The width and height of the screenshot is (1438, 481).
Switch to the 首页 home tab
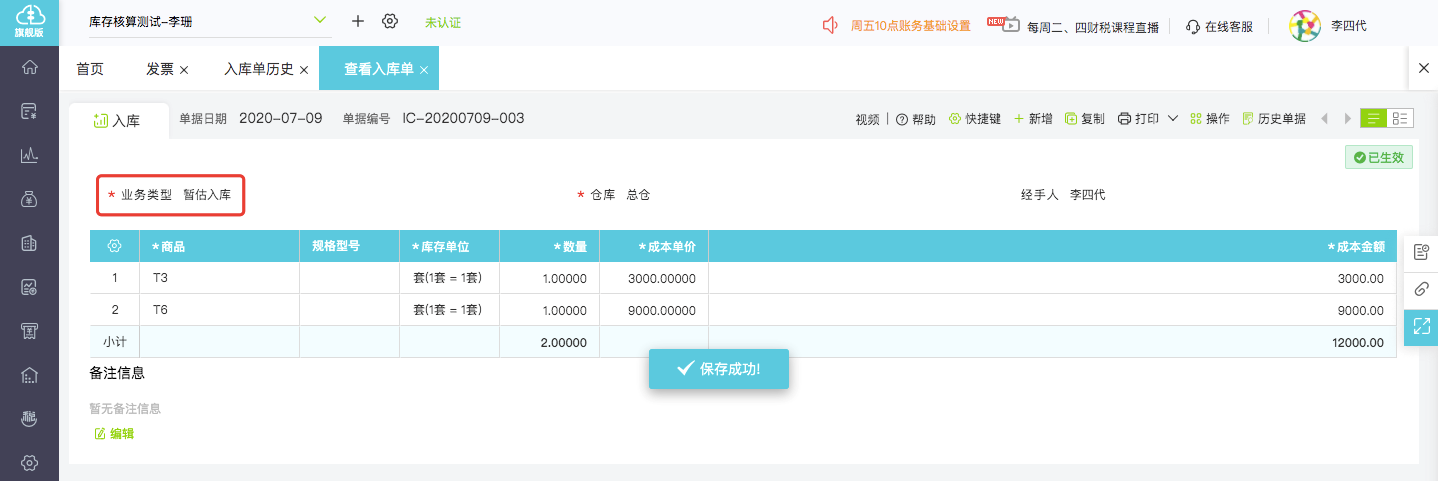click(x=90, y=69)
